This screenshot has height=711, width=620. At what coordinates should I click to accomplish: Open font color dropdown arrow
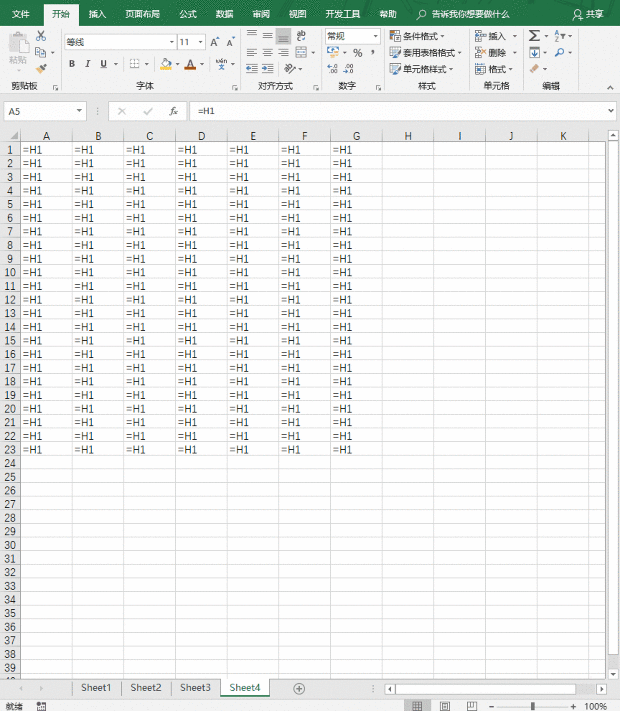pyautogui.click(x=202, y=64)
